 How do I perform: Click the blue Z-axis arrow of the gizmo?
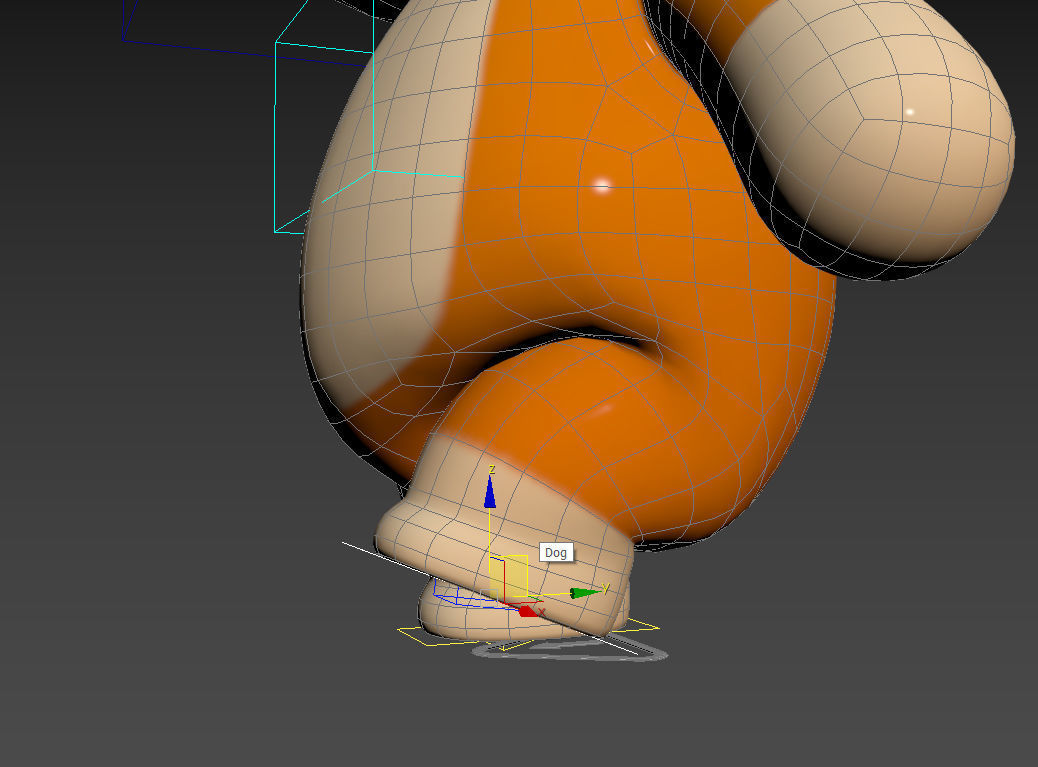pyautogui.click(x=490, y=492)
